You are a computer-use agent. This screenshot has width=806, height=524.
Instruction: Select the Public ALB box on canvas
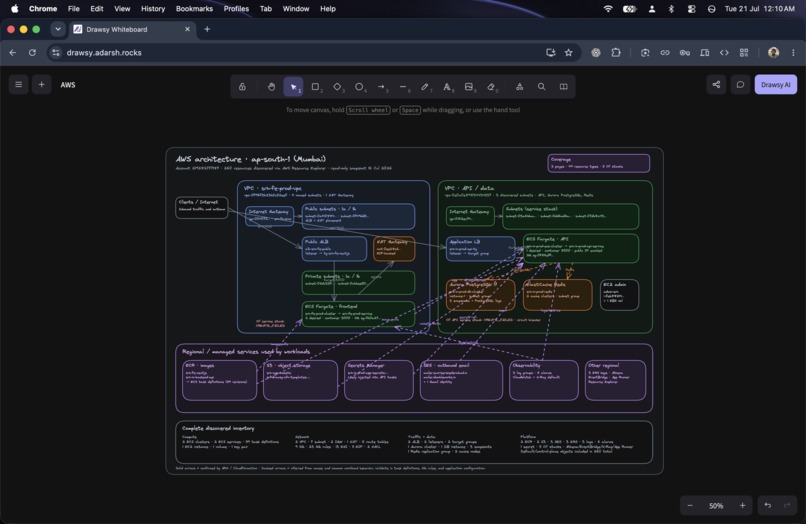(335, 248)
